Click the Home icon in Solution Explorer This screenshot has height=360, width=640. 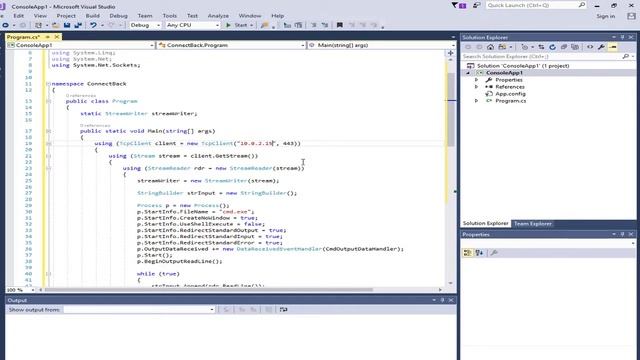pyautogui.click(x=491, y=47)
